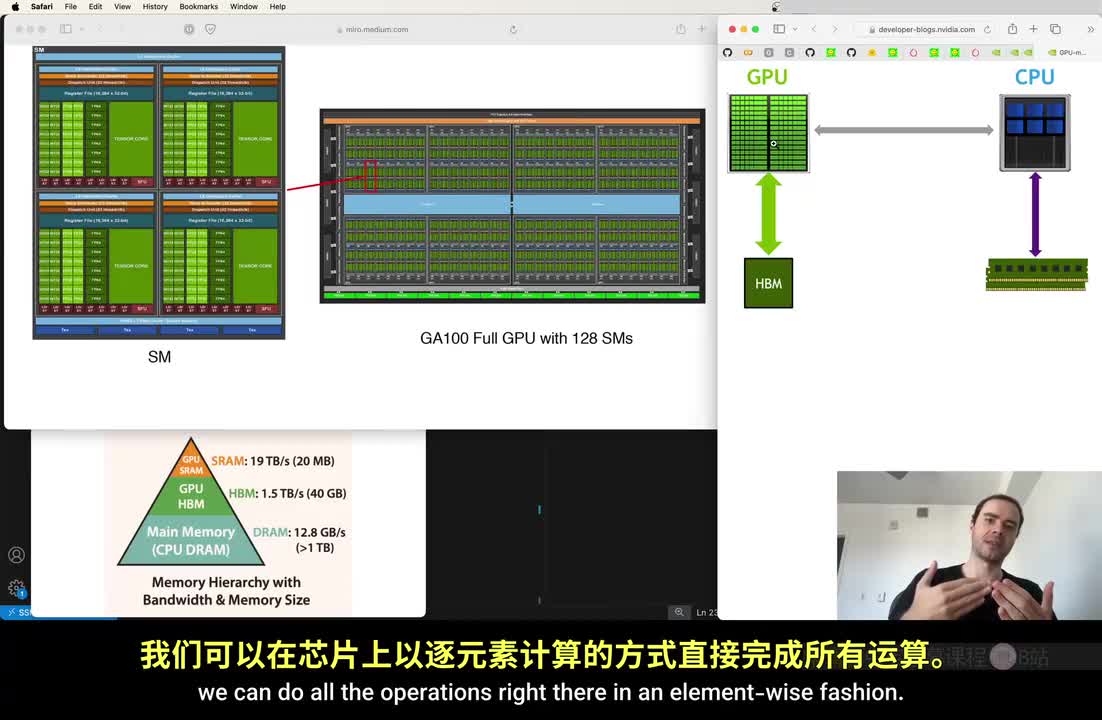The width and height of the screenshot is (1102, 720).
Task: Click 'DRAM: 12.8 GB/s' text
Action: 299,532
